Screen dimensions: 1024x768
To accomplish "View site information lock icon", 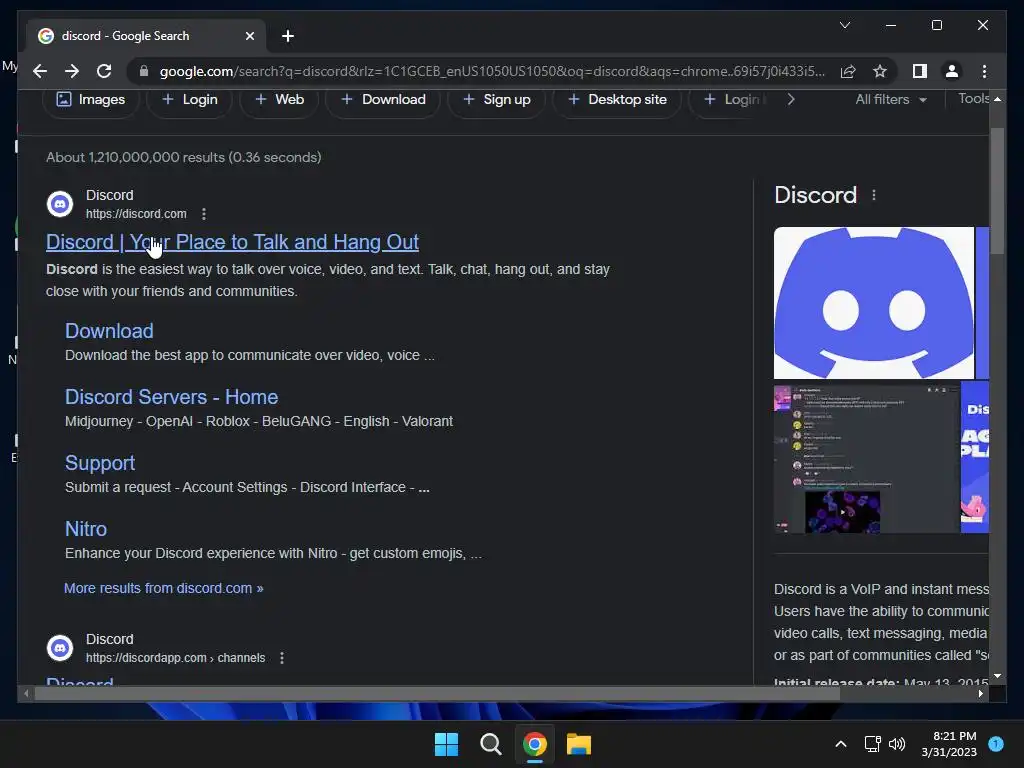I will (x=144, y=71).
